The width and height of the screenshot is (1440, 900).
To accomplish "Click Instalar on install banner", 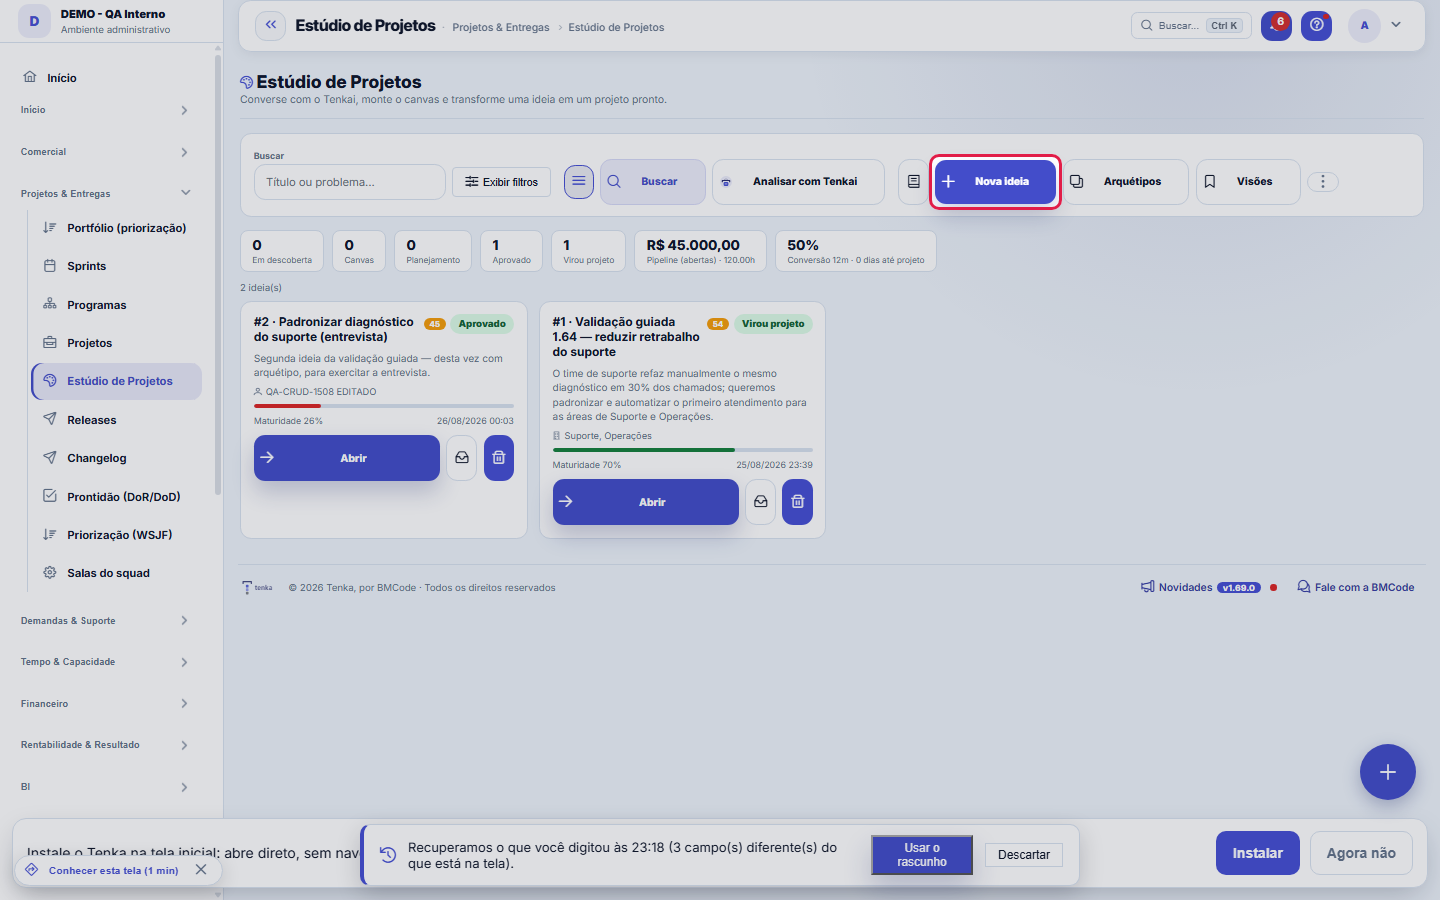I will tap(1257, 853).
